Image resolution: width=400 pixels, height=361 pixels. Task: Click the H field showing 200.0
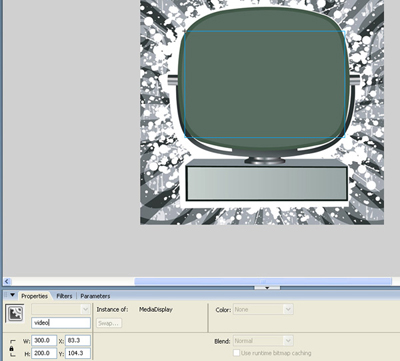[44, 353]
